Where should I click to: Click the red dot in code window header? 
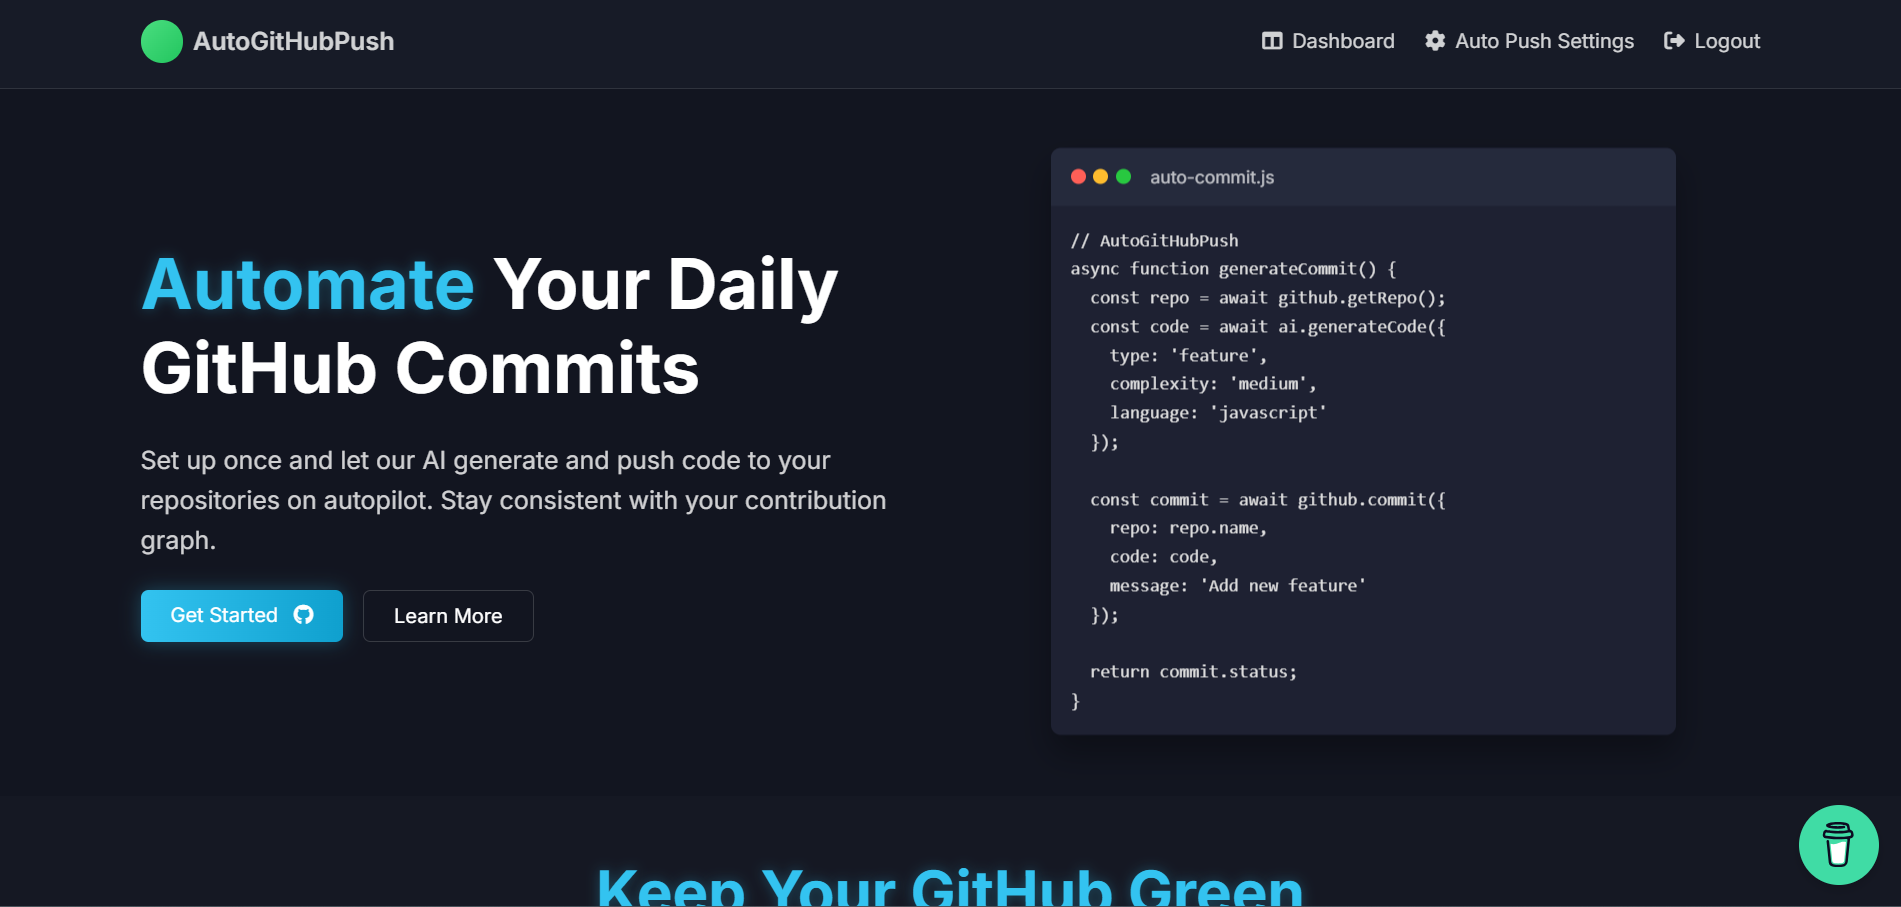coord(1078,177)
